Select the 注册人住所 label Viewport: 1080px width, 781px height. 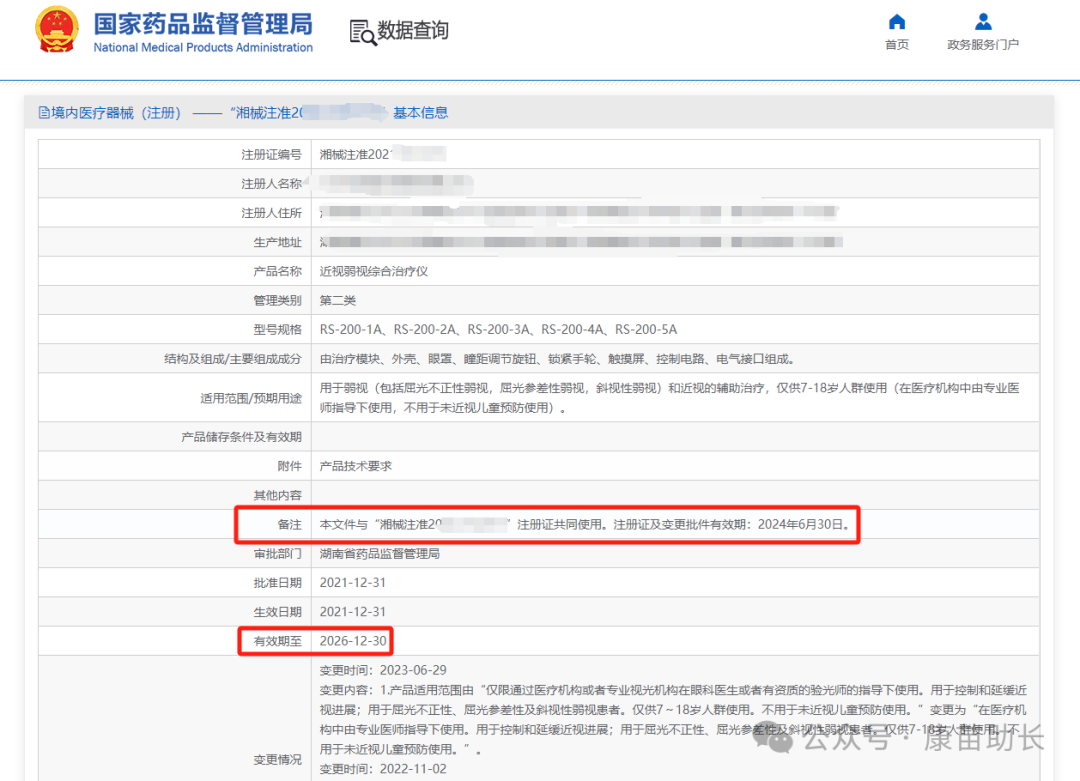[x=271, y=214]
